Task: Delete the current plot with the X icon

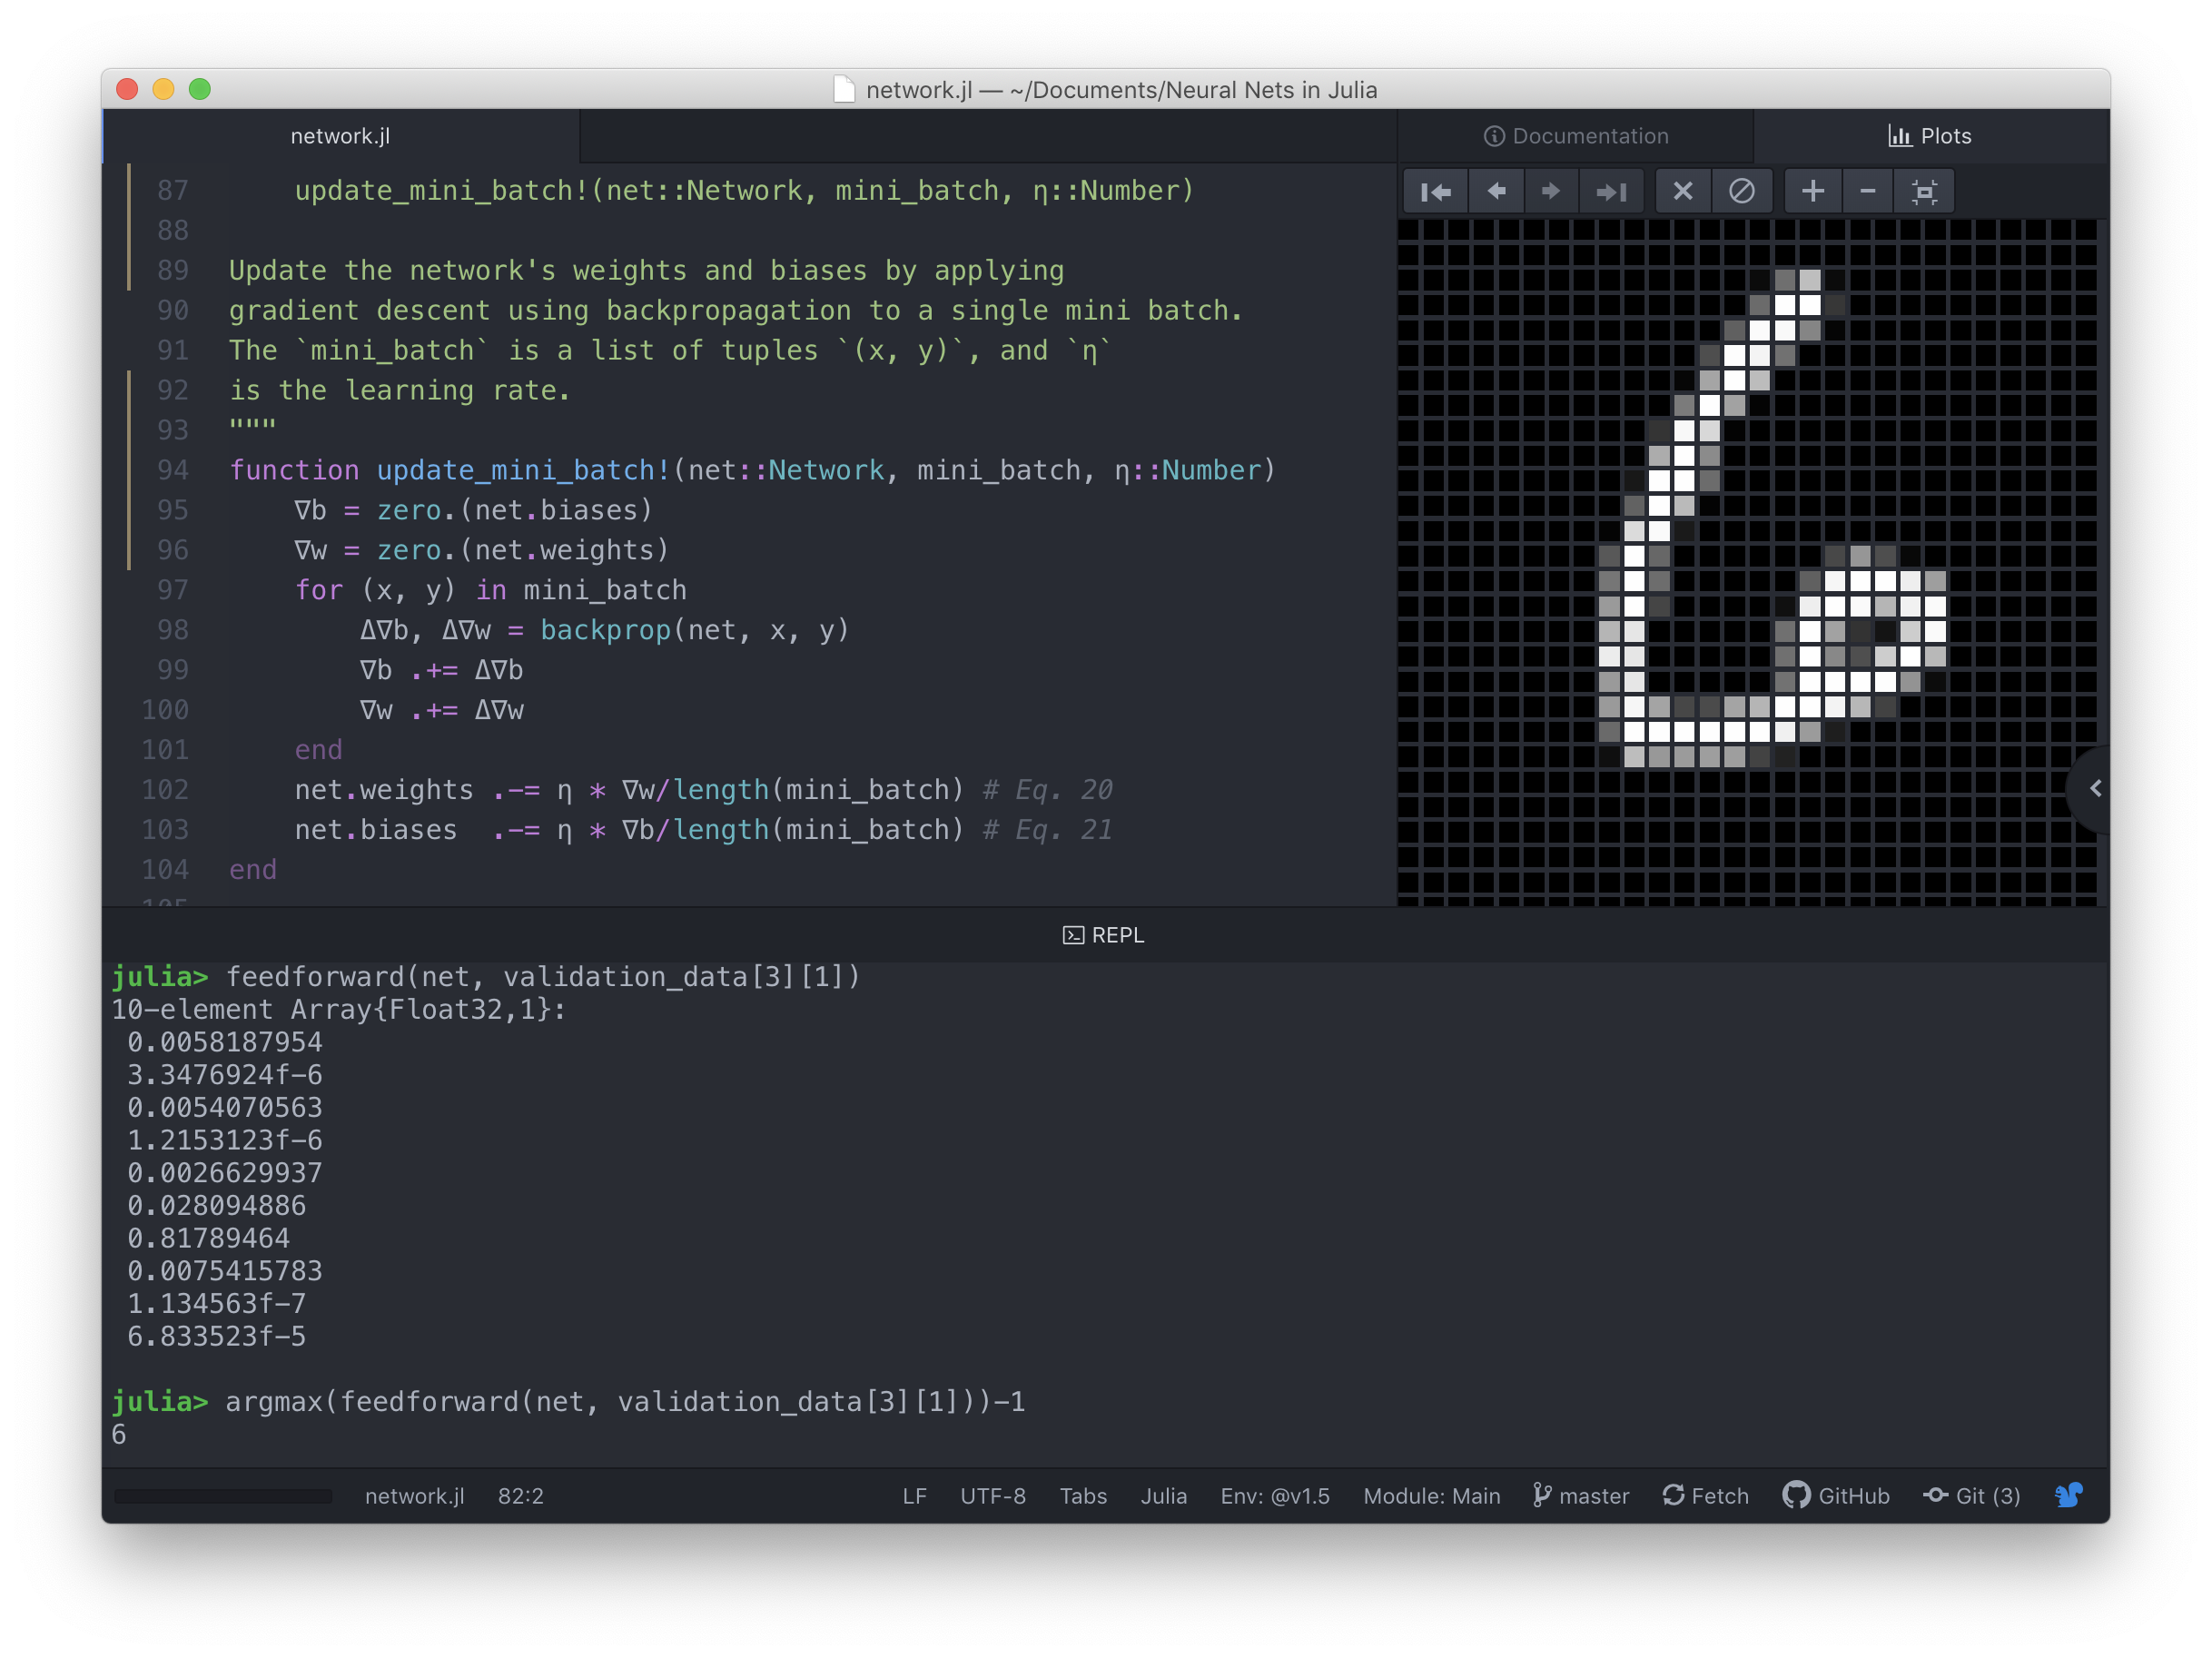Action: (1683, 191)
